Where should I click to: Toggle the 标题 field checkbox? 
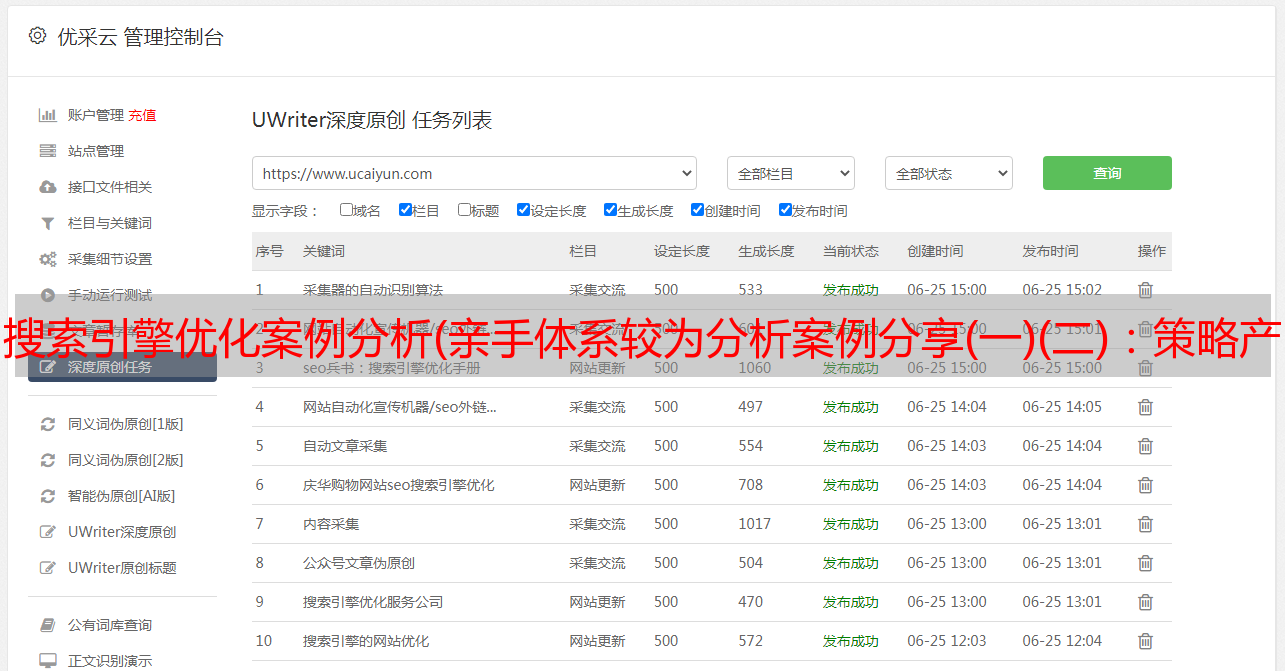(464, 210)
